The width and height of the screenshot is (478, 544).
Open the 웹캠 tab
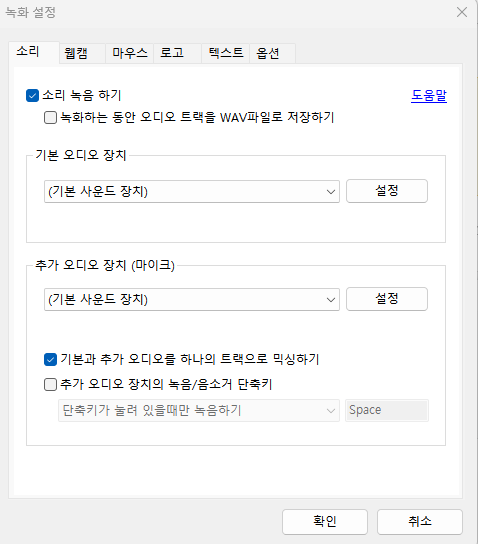(x=82, y=54)
